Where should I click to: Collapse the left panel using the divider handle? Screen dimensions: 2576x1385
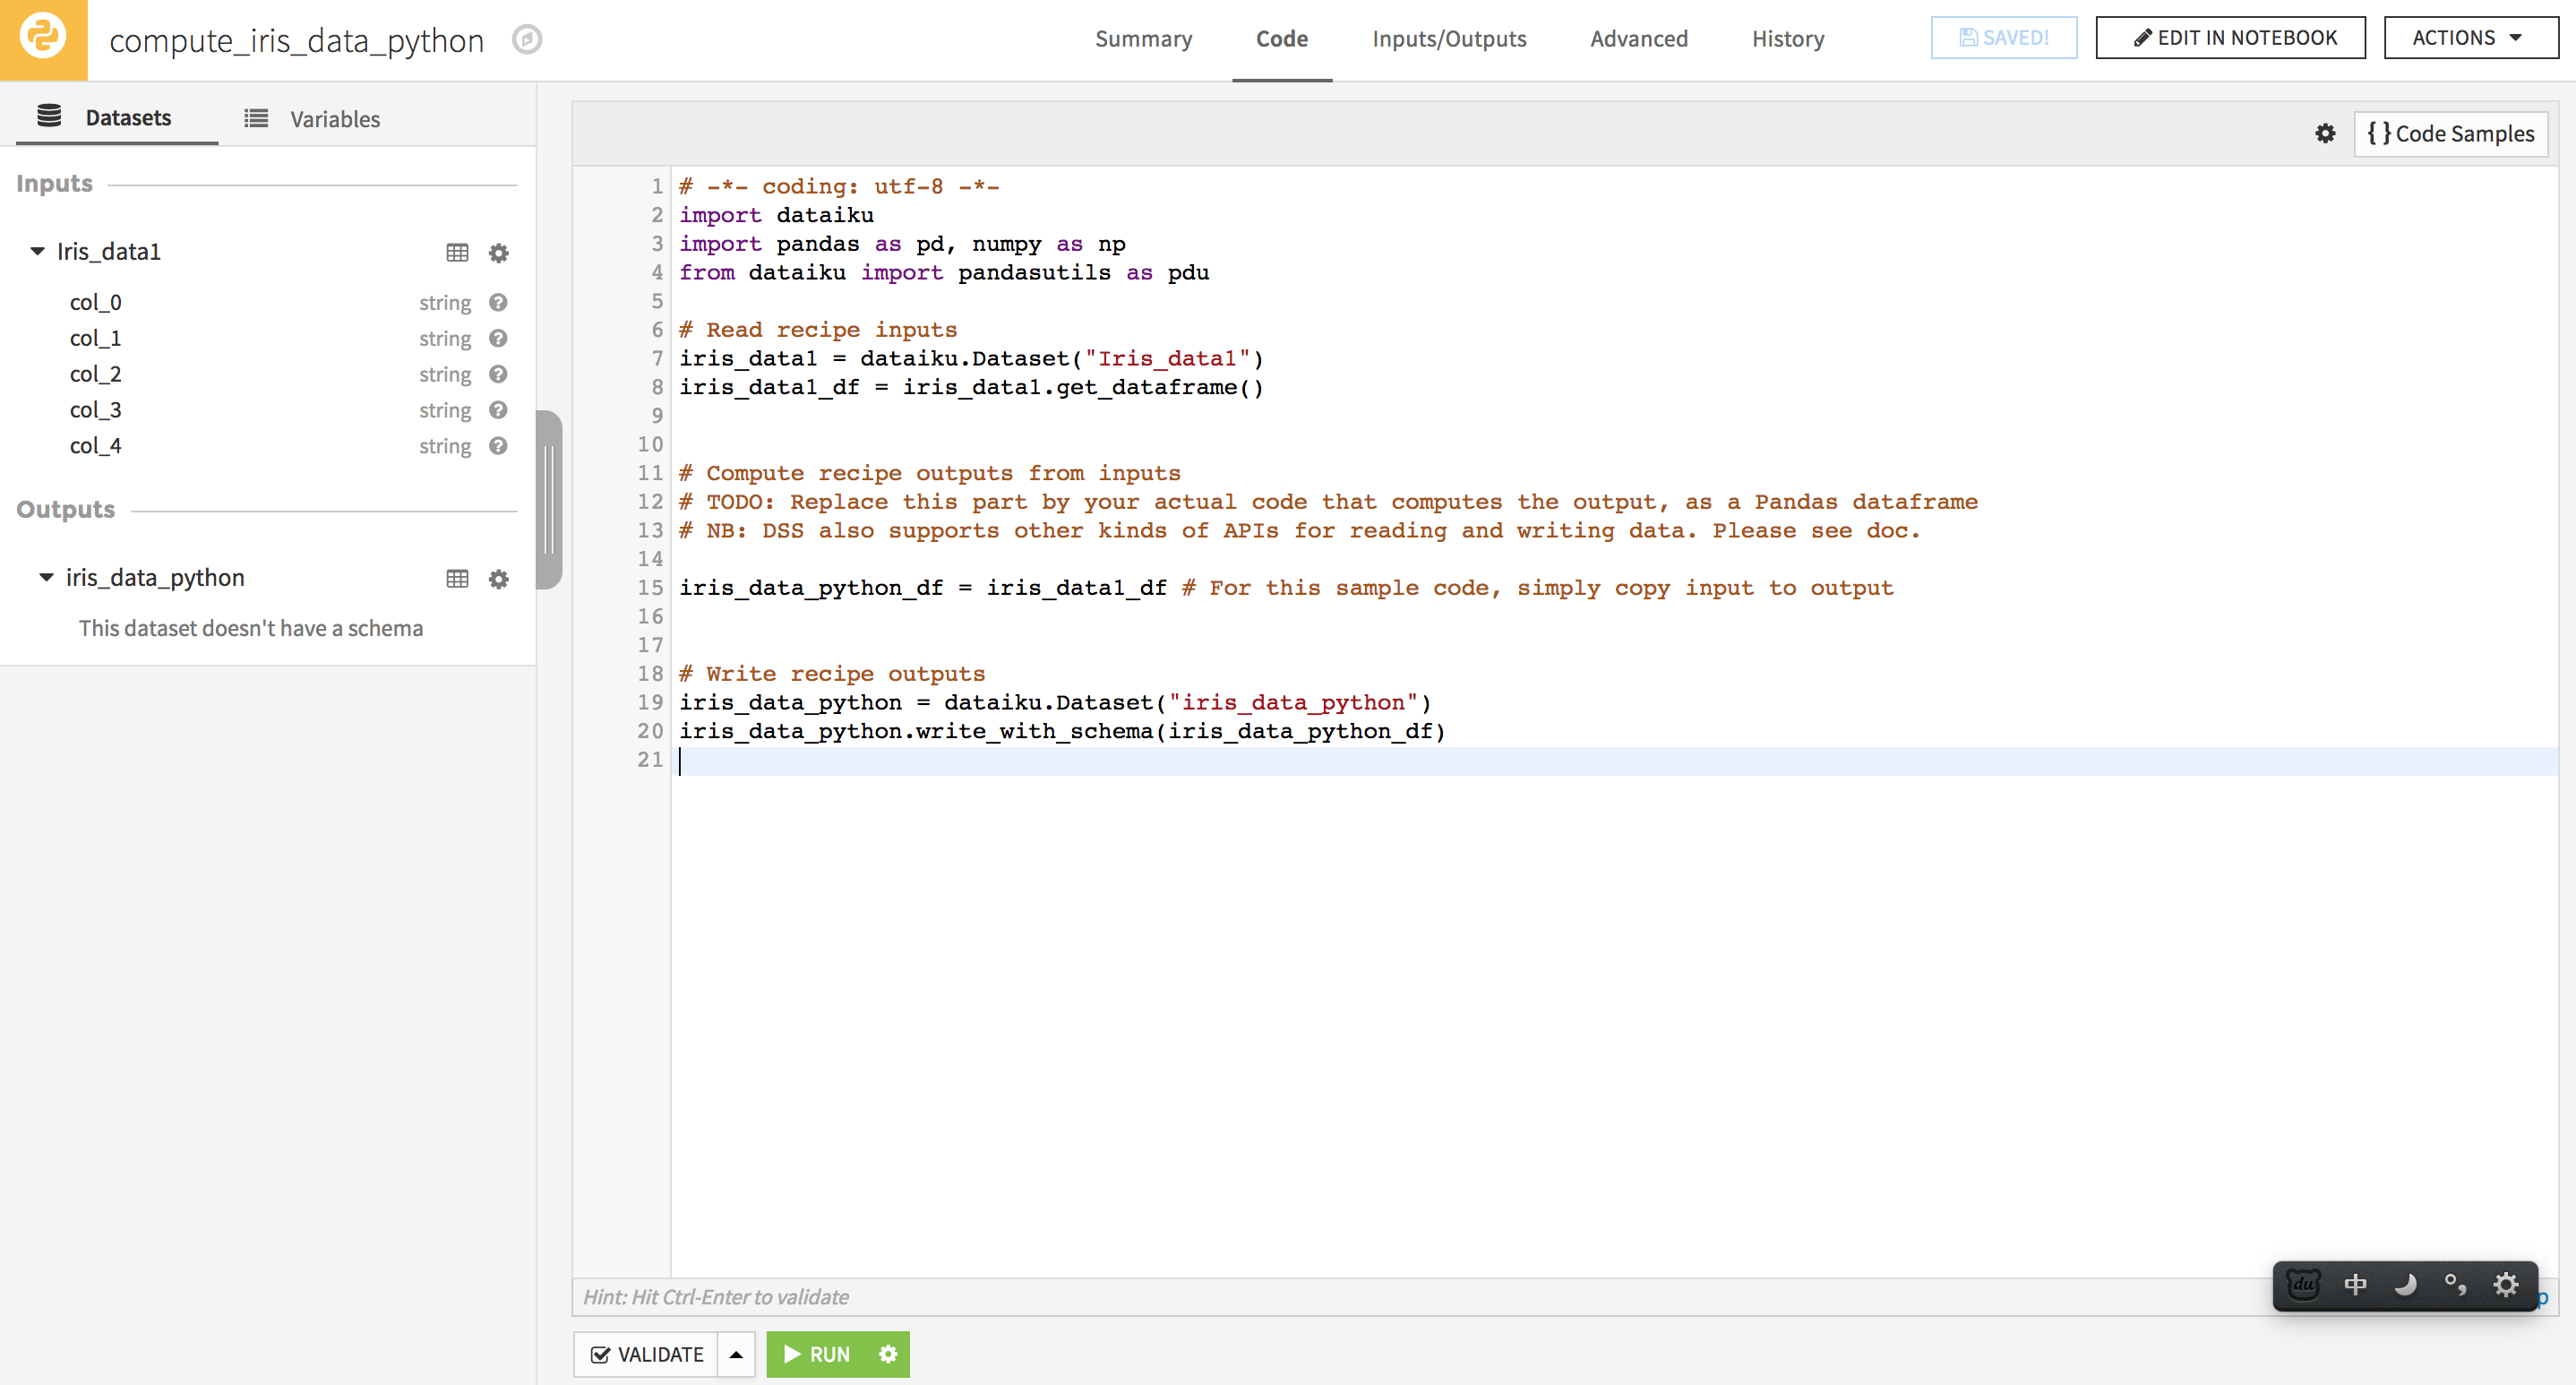click(549, 500)
